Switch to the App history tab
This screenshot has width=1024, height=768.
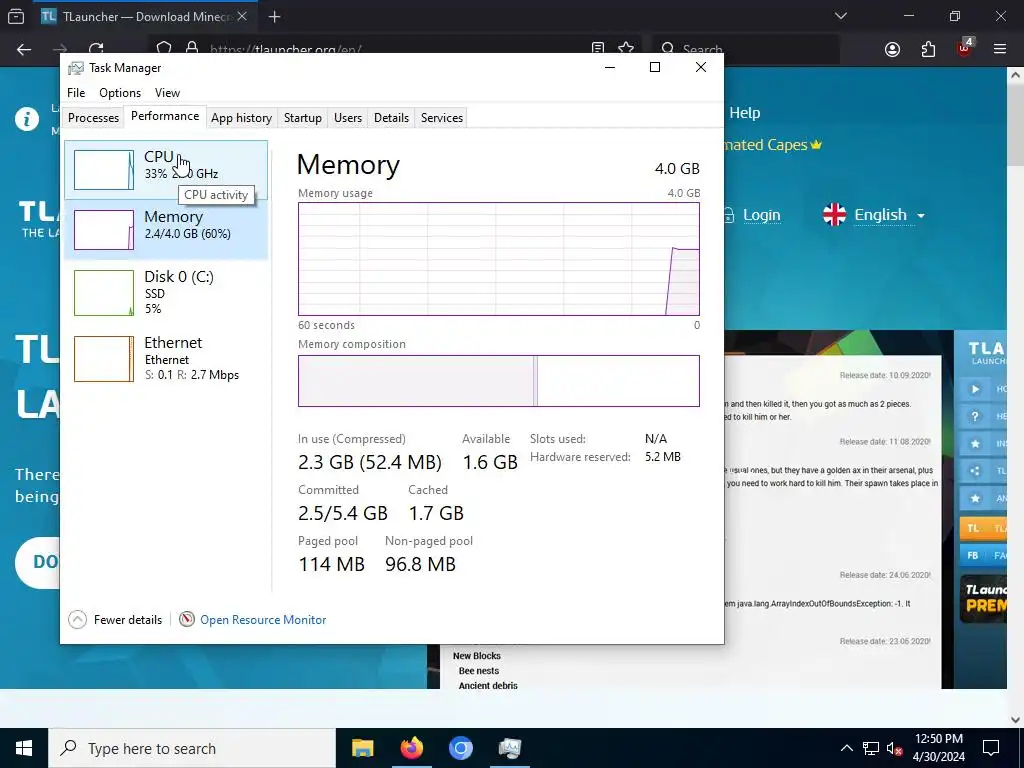pos(241,118)
